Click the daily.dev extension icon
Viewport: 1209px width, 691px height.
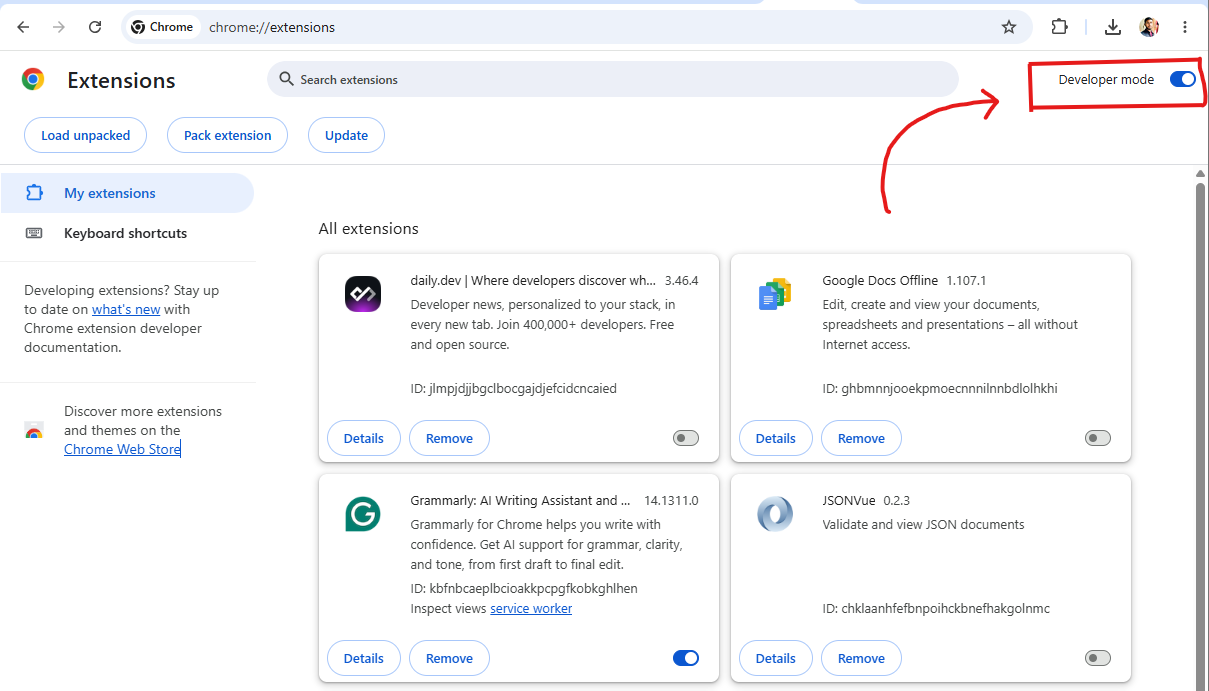click(363, 294)
